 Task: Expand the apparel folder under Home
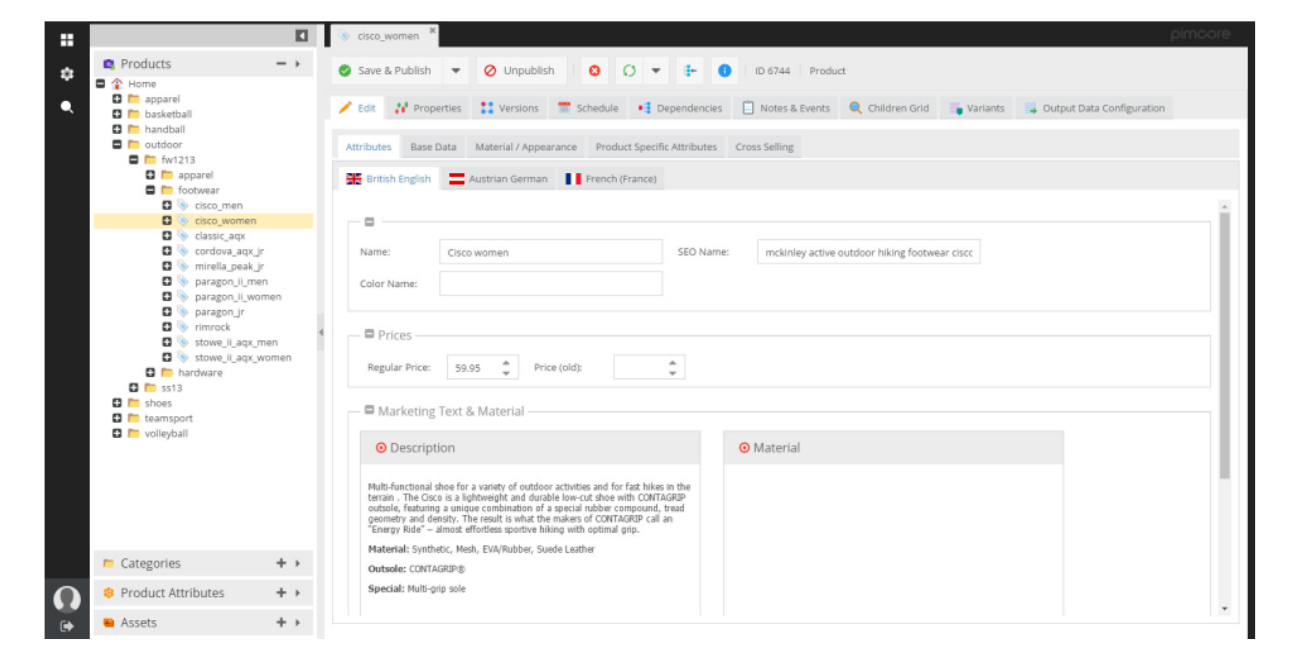[117, 99]
